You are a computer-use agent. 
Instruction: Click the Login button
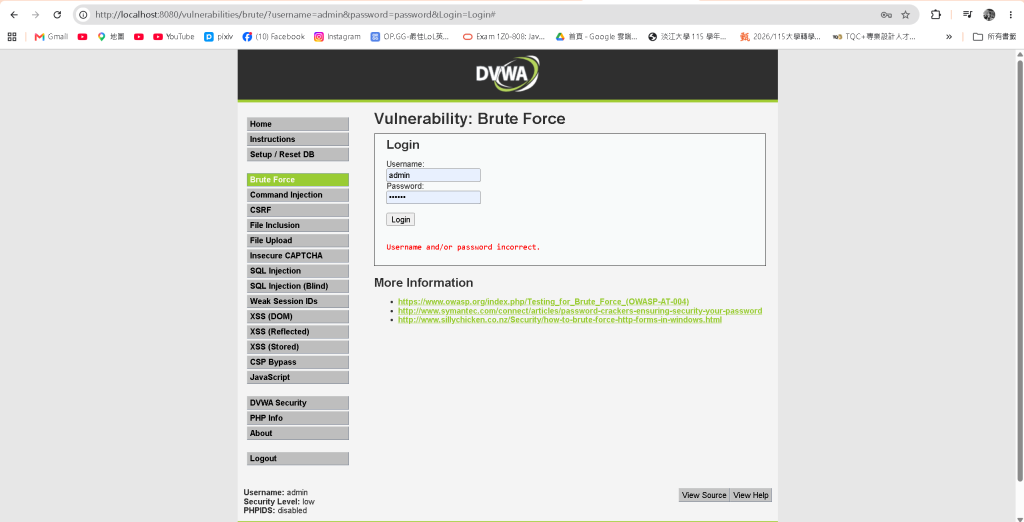tap(400, 220)
